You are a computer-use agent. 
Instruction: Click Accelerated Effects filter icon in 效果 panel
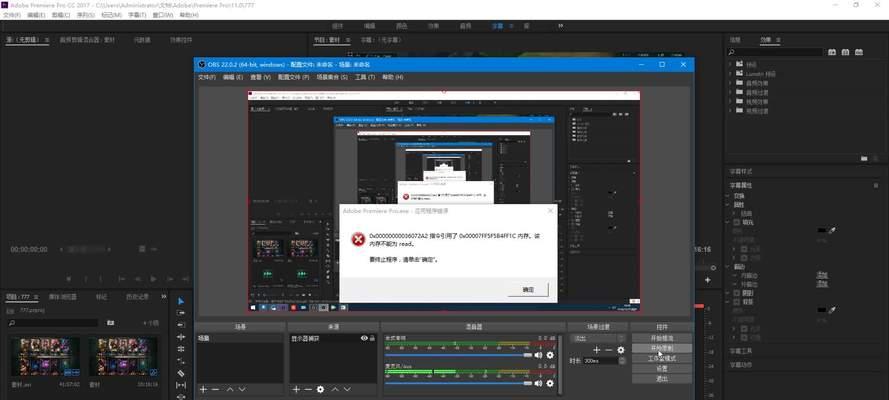coord(832,52)
